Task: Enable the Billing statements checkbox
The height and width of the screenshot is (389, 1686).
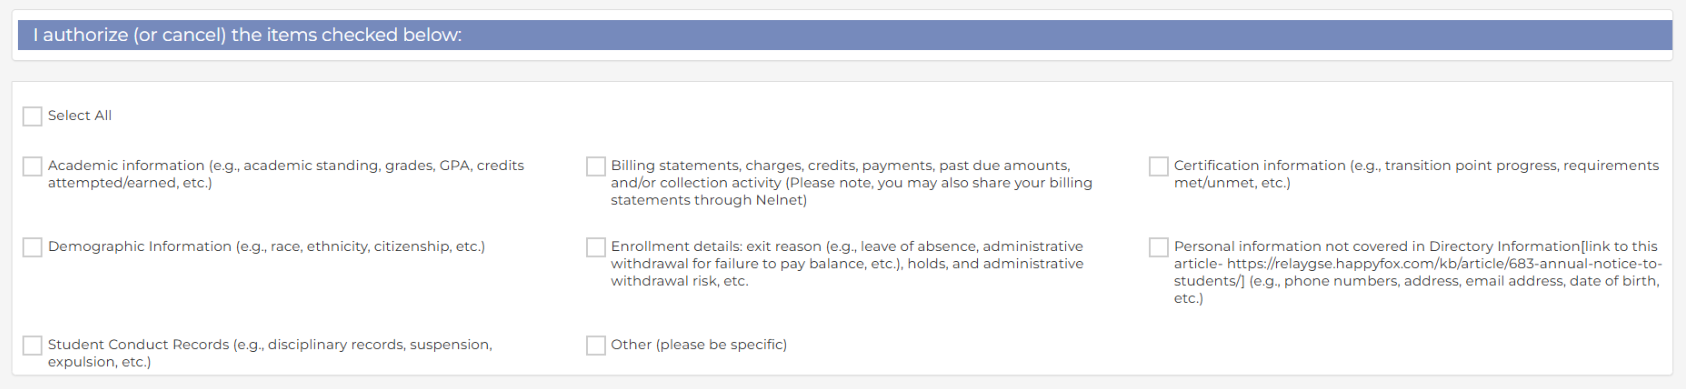Action: click(596, 166)
